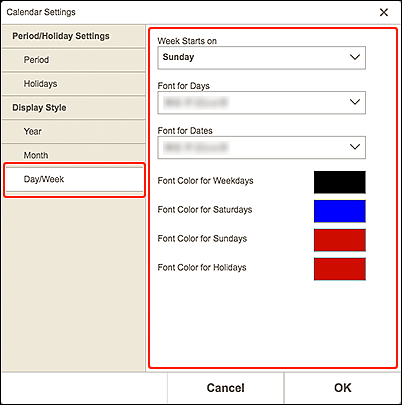Image resolution: width=402 pixels, height=405 pixels.
Task: Select the Day/Week settings item
Action: (74, 180)
